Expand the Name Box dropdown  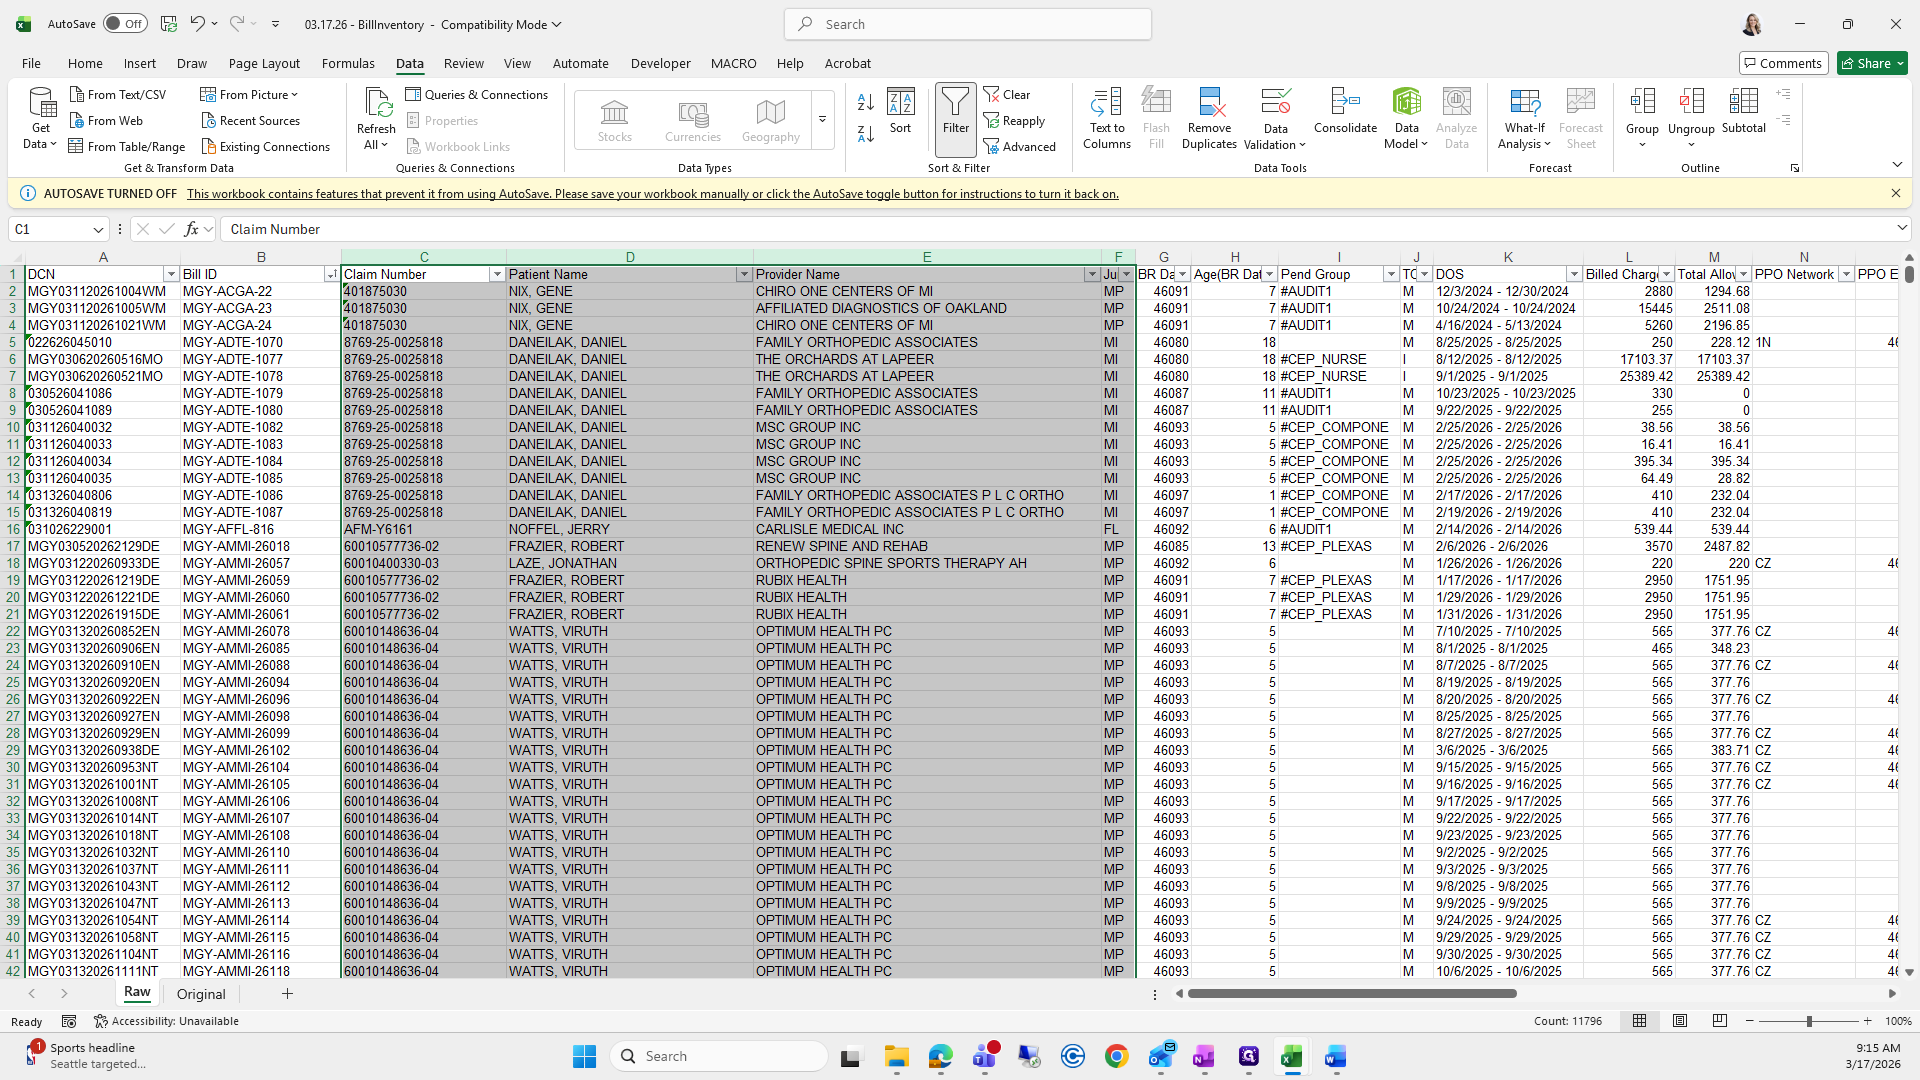click(98, 230)
